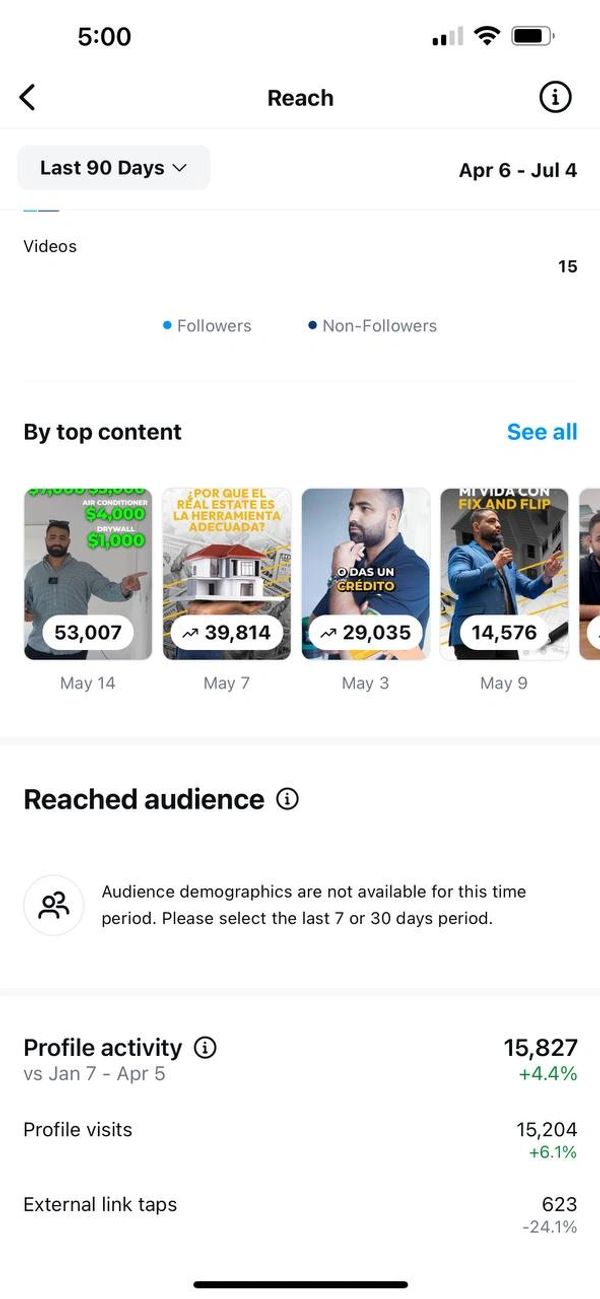Tap See all for top content
Image resolution: width=600 pixels, height=1299 pixels.
coord(541,432)
